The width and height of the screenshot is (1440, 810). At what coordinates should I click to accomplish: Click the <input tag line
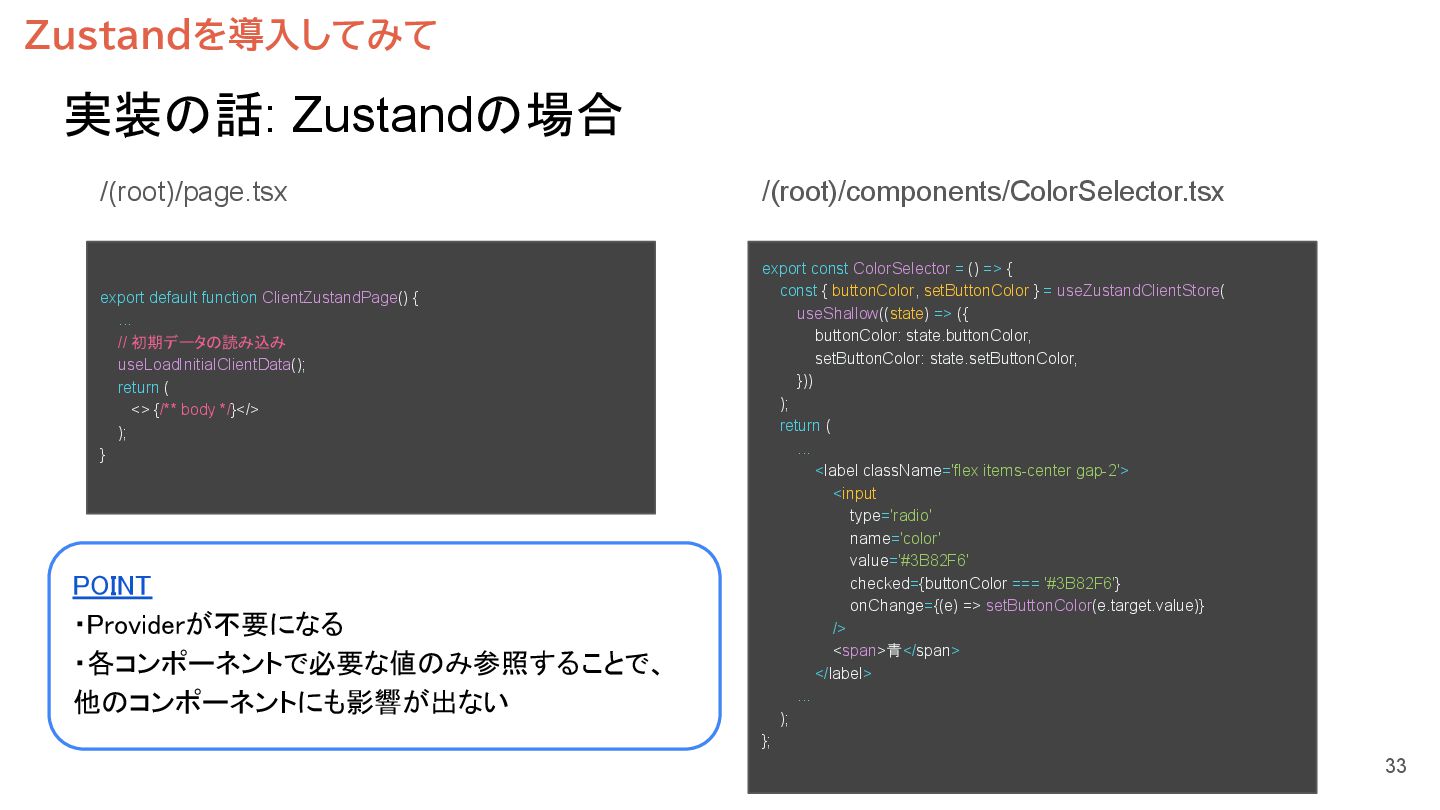854,493
